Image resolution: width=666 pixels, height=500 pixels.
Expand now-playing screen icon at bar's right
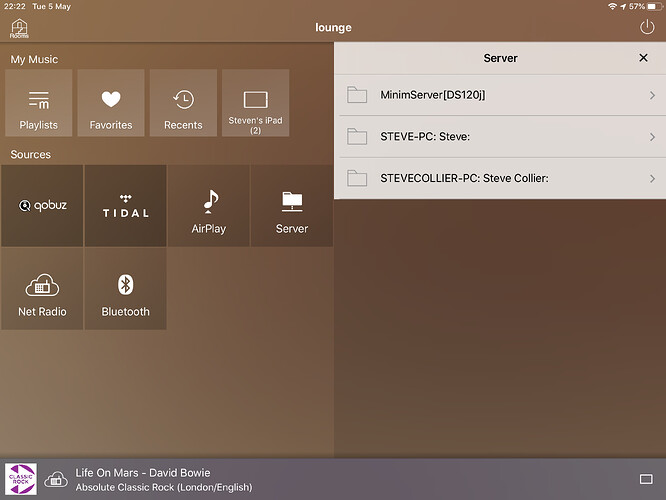[x=646, y=479]
